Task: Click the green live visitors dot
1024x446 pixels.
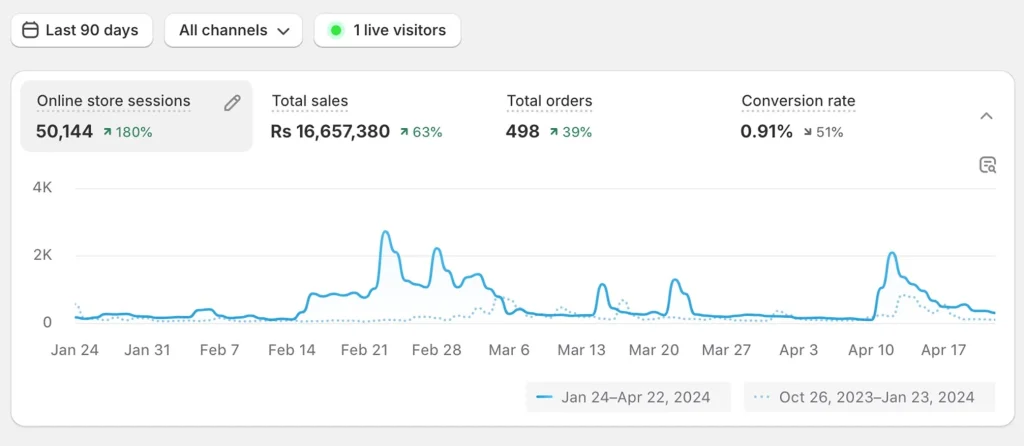Action: pyautogui.click(x=336, y=30)
